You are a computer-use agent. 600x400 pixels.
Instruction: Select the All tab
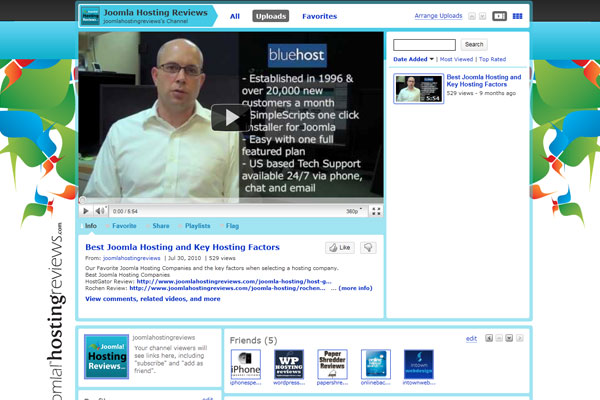click(x=235, y=16)
